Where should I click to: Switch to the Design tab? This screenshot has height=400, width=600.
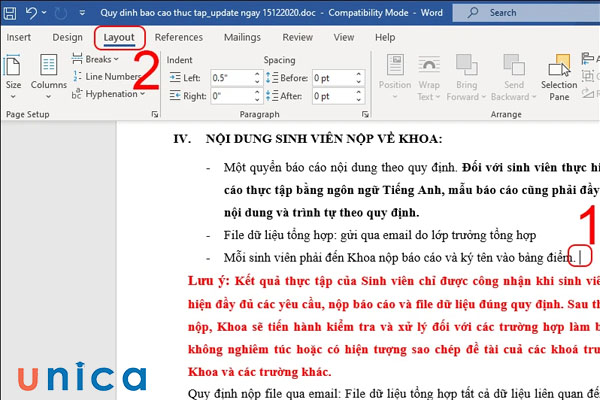click(x=67, y=38)
